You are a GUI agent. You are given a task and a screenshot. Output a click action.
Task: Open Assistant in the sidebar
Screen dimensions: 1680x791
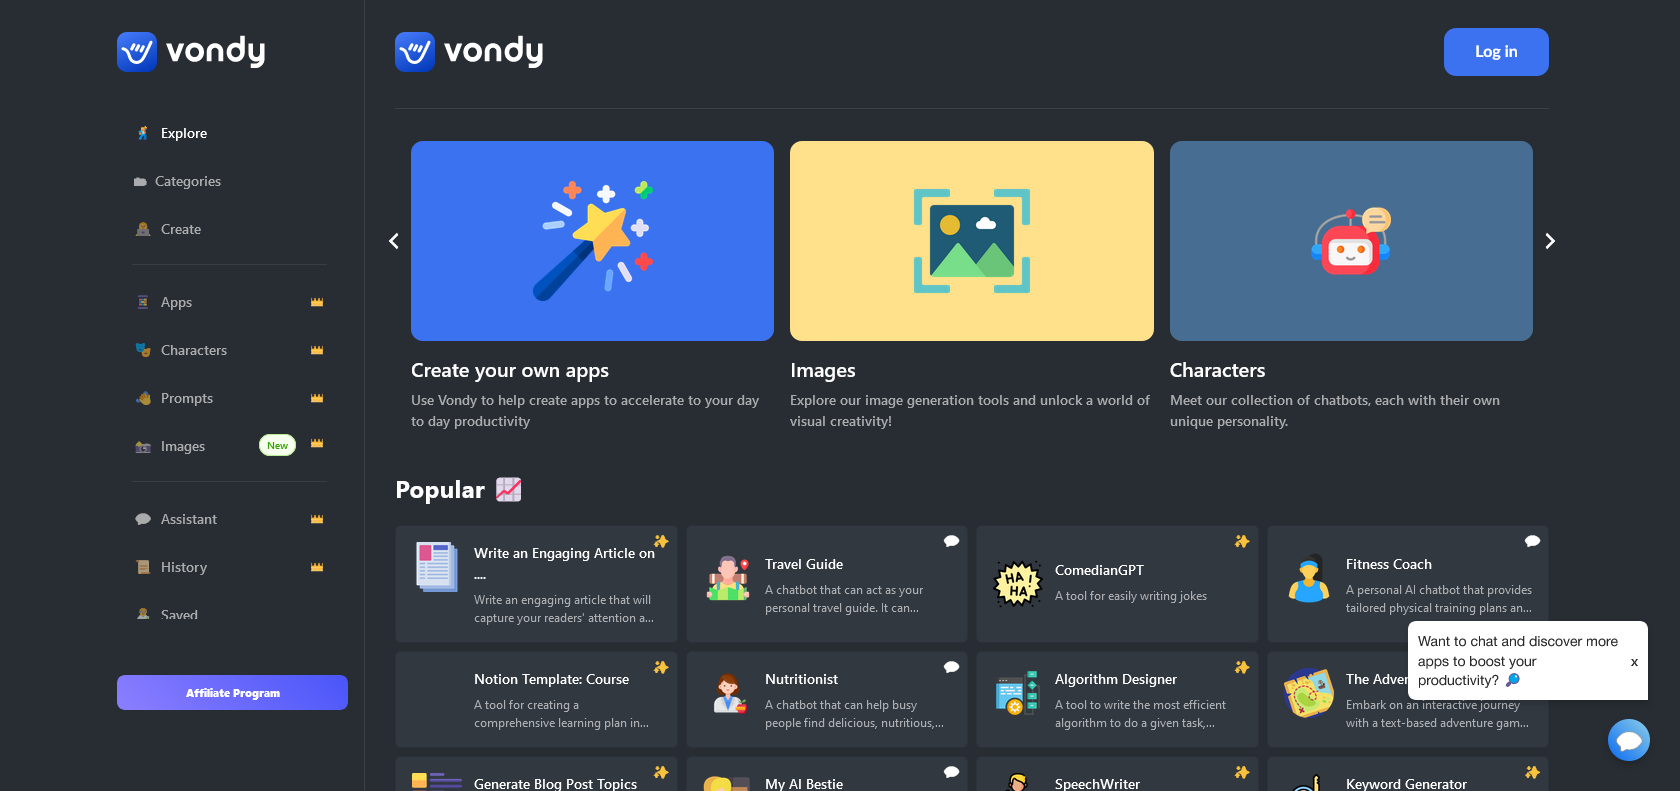[x=188, y=519]
